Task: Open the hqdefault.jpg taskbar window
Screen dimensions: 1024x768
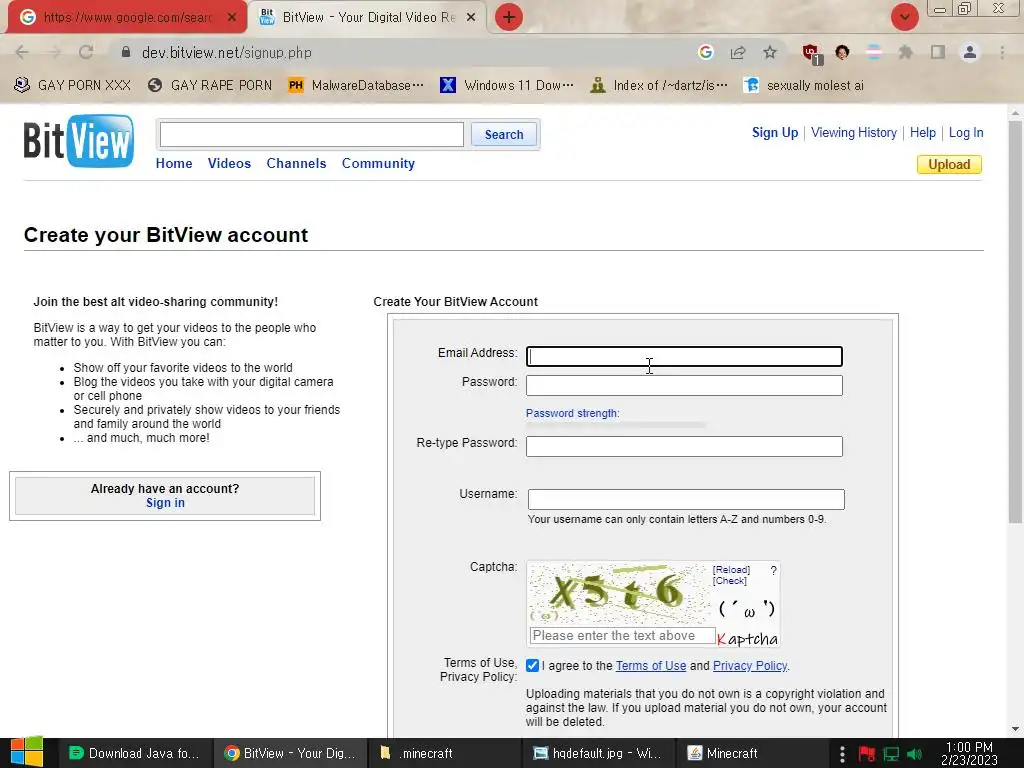Action: pyautogui.click(x=598, y=753)
